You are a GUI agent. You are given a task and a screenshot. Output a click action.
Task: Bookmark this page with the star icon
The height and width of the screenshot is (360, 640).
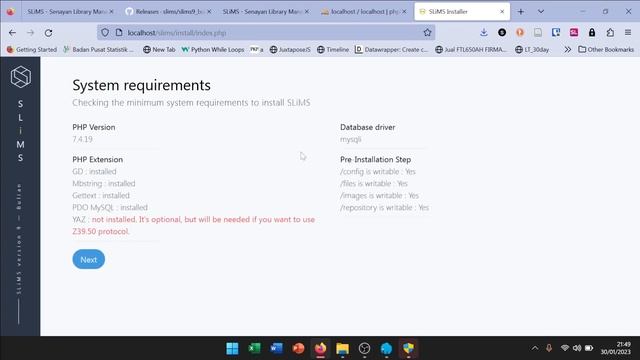[x=427, y=33]
